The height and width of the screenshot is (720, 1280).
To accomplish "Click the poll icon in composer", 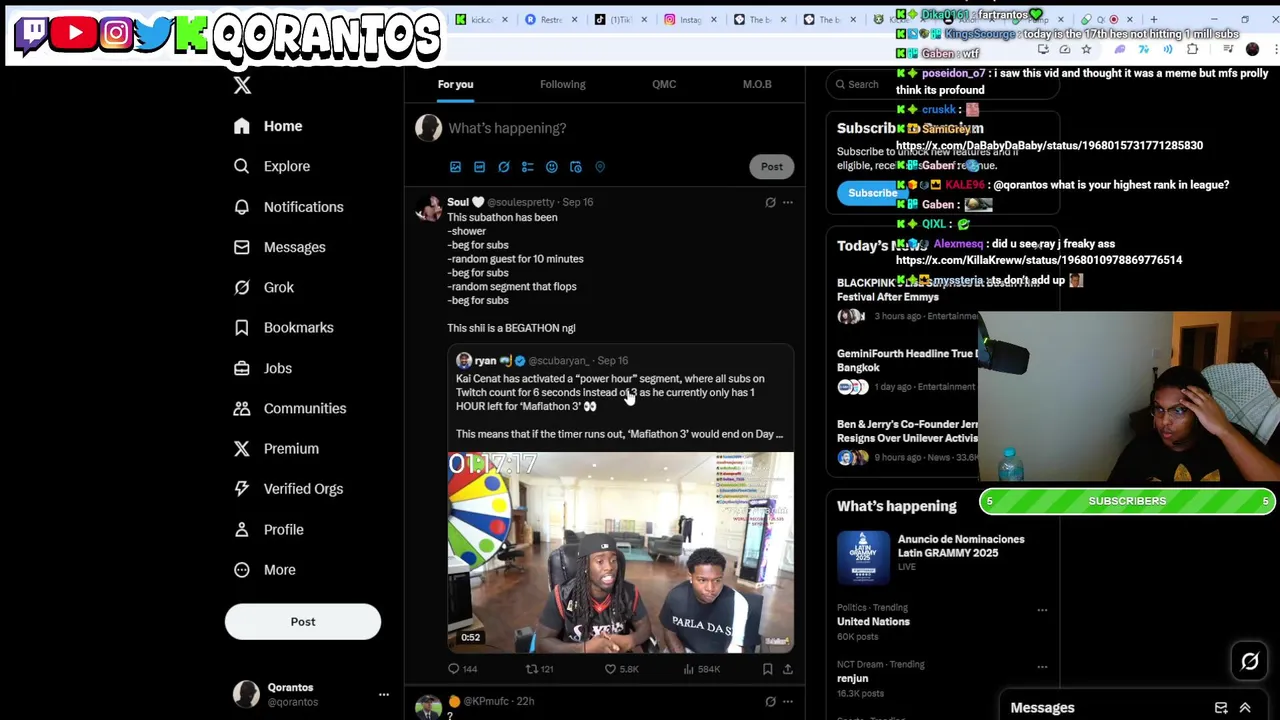I will point(527,167).
